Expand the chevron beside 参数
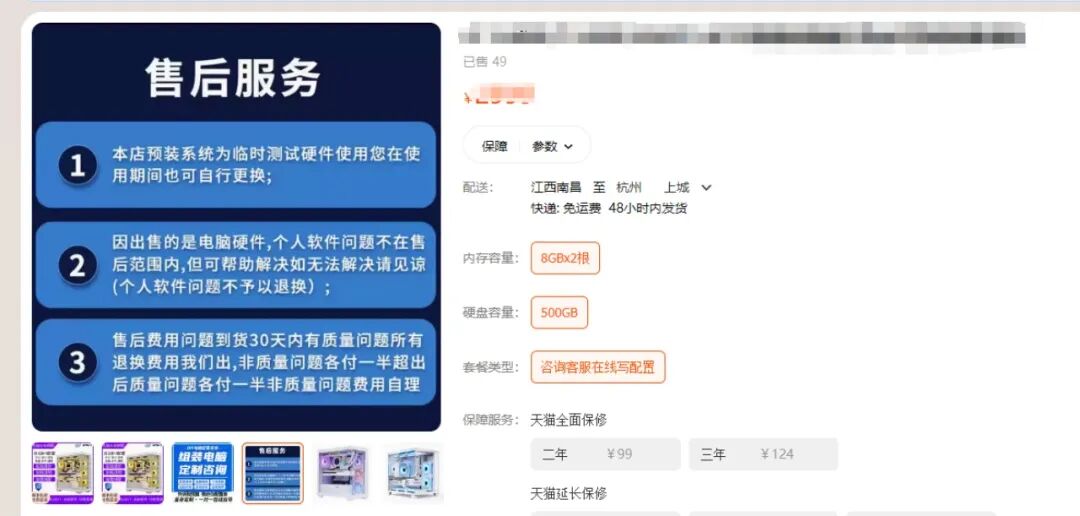1080x516 pixels. click(x=568, y=146)
